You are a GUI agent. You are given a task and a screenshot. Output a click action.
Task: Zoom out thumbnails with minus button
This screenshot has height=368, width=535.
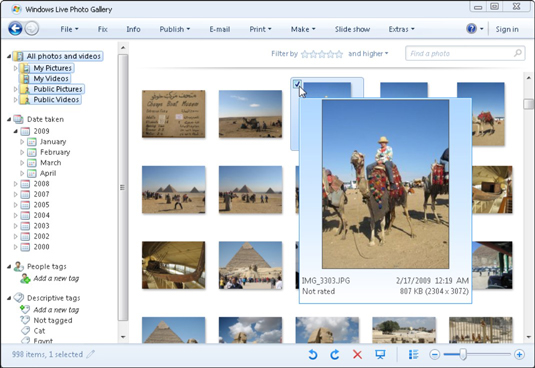click(x=435, y=355)
